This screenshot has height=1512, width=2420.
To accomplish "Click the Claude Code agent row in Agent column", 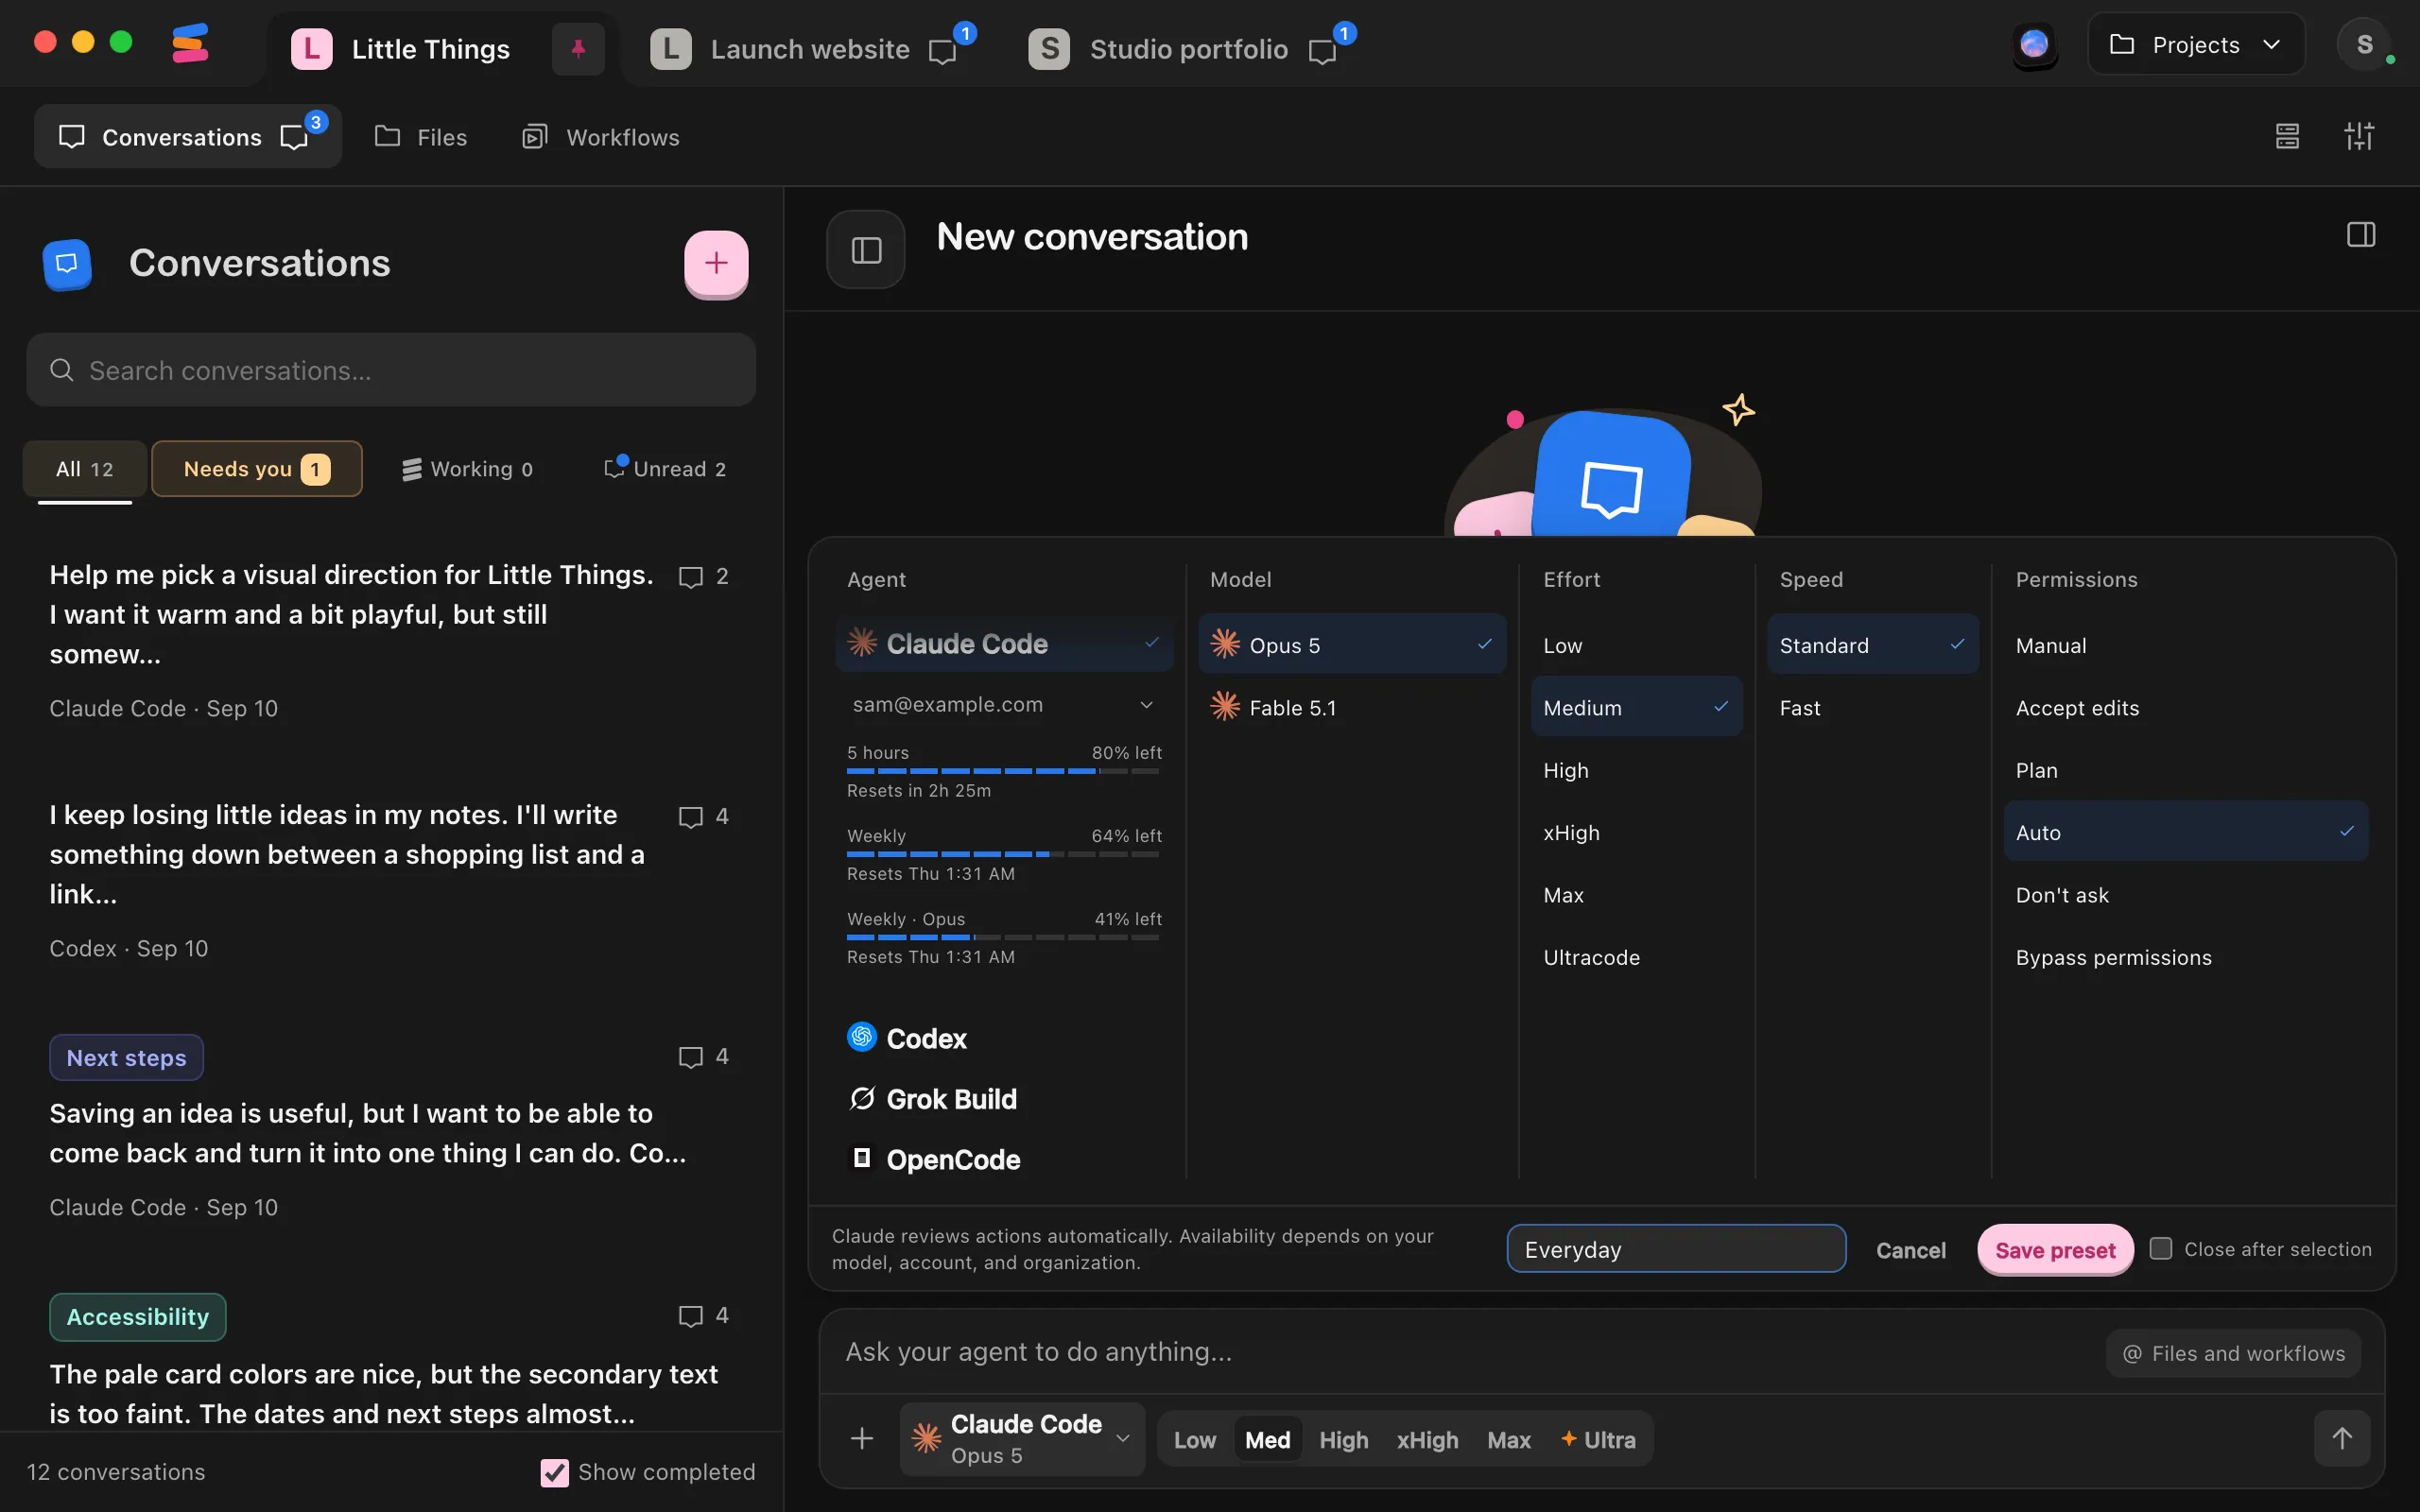I will coord(1003,644).
